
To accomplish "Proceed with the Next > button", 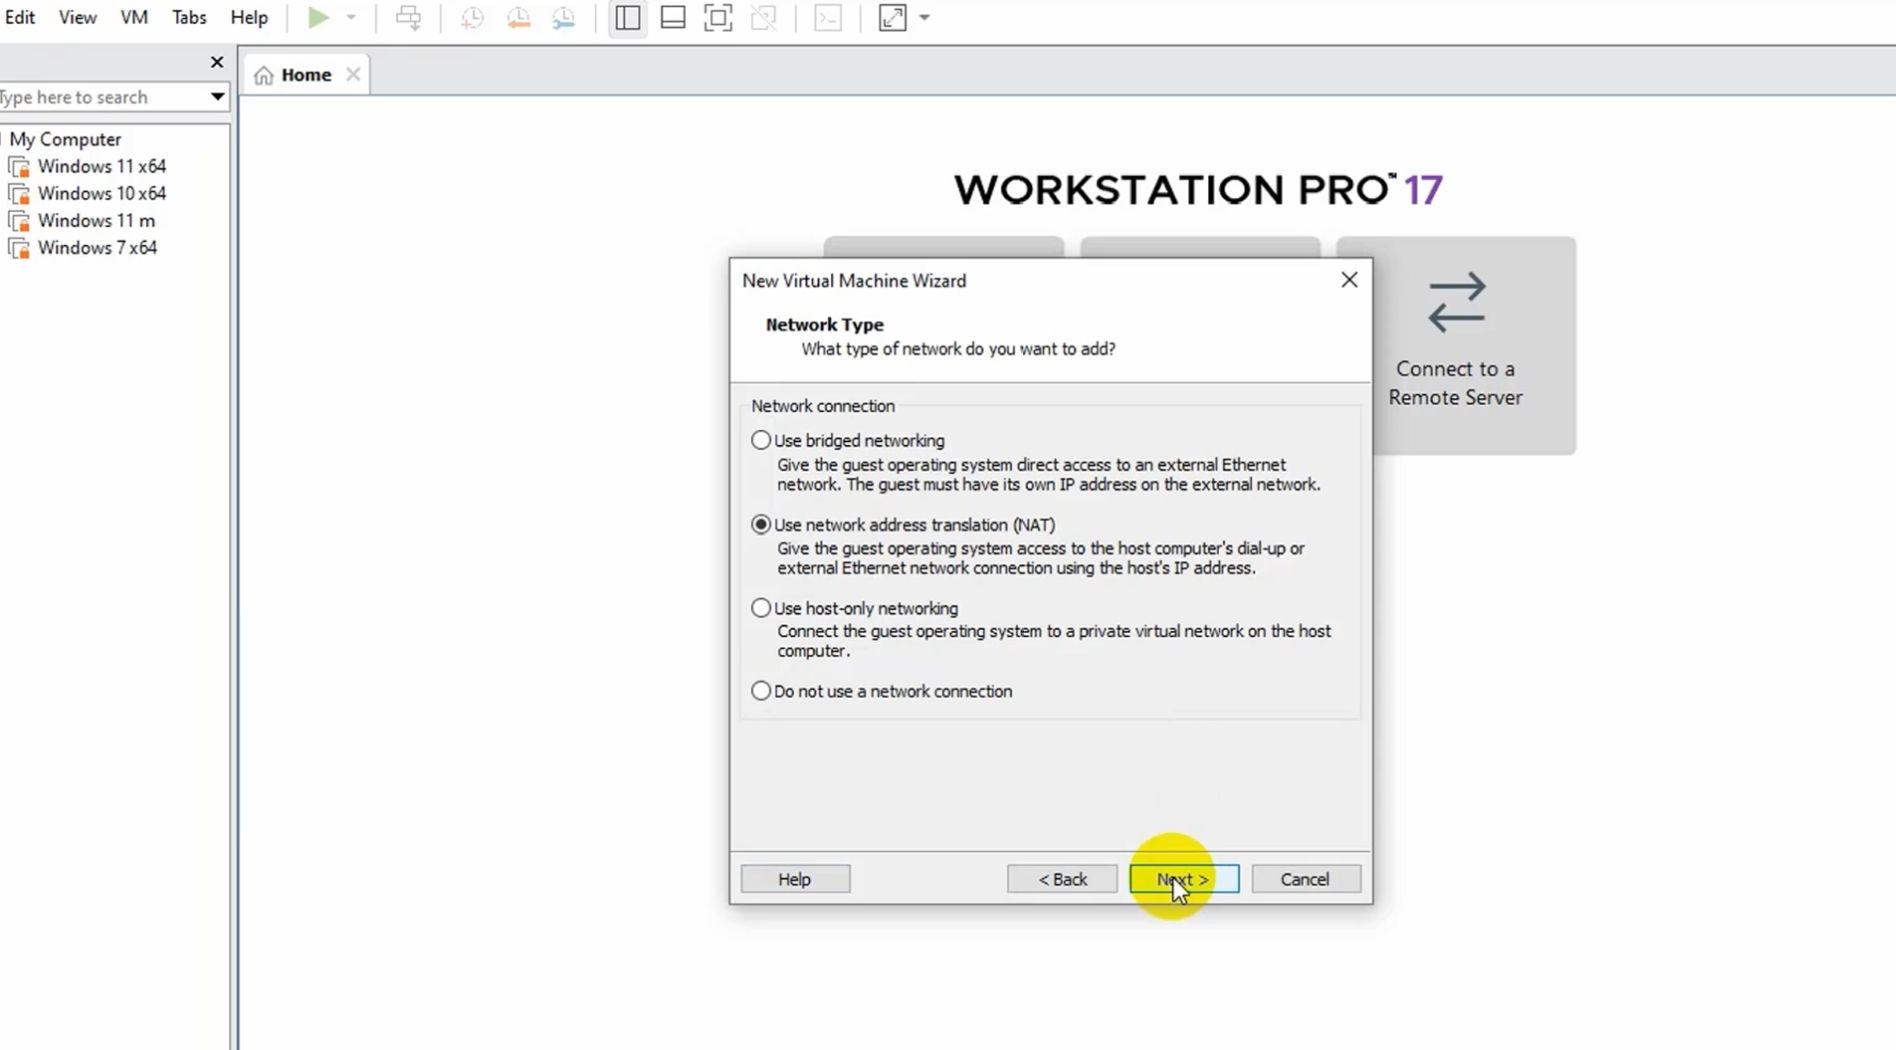I will (x=1184, y=879).
